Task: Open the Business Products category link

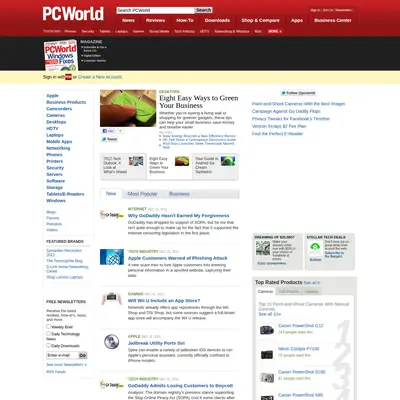Action: tap(66, 102)
